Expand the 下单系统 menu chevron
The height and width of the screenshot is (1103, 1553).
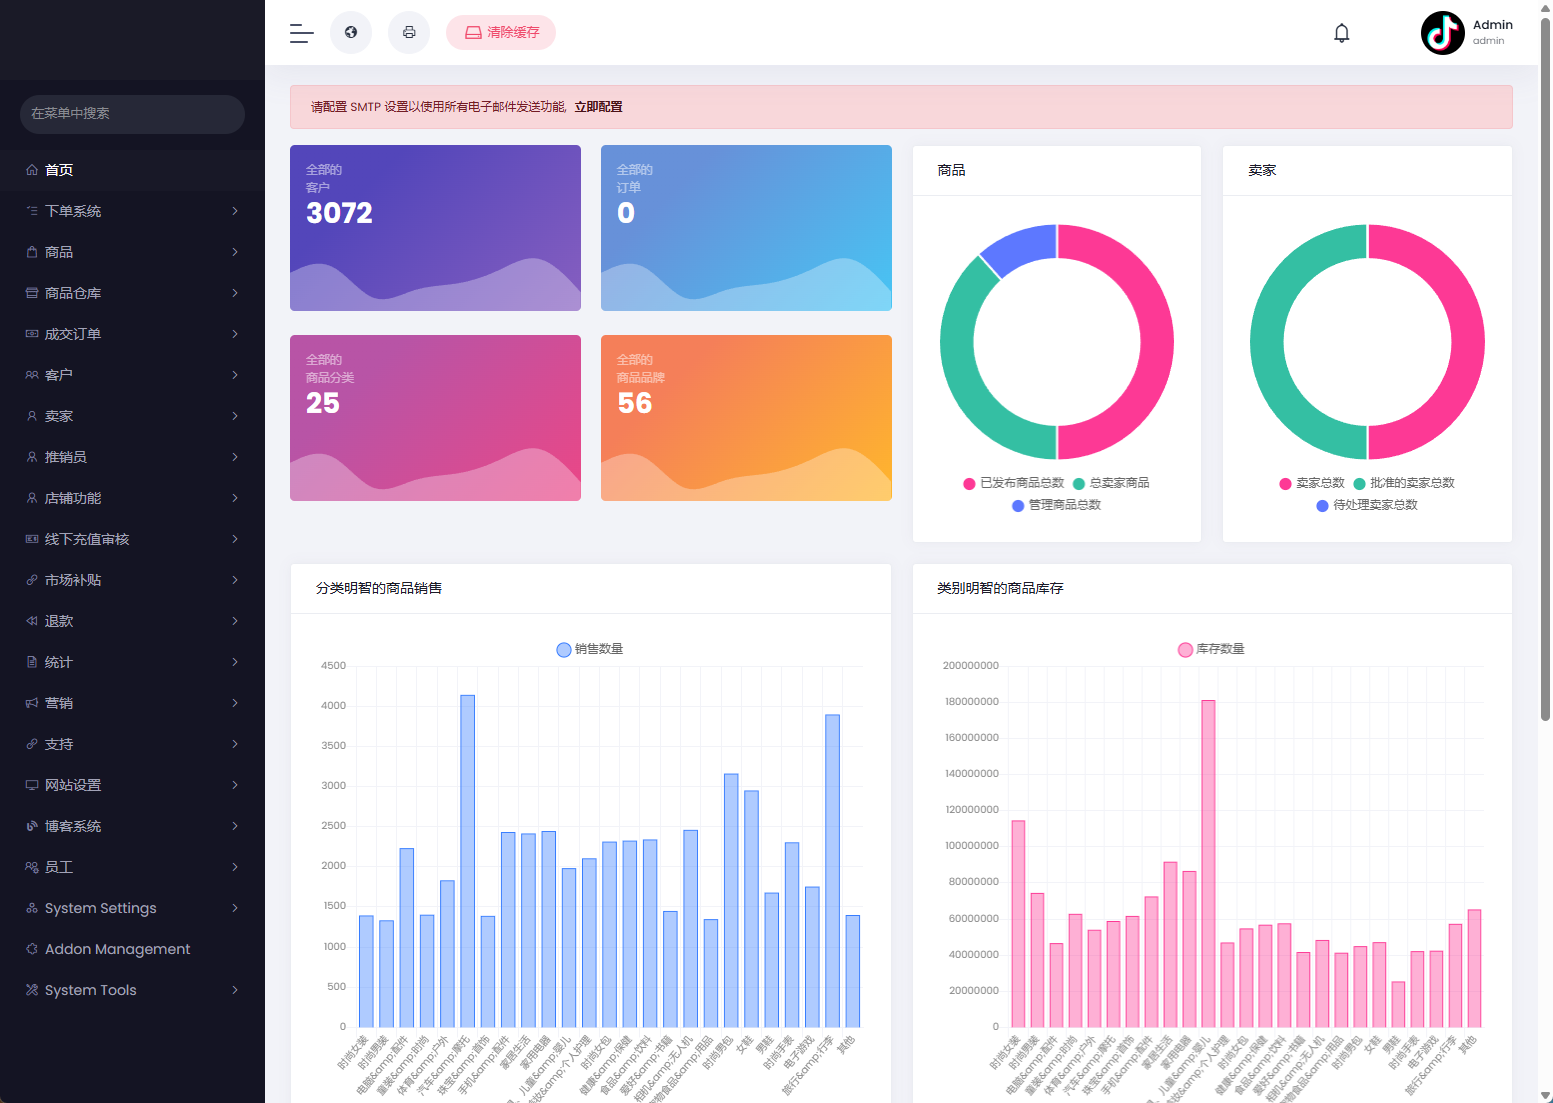(x=235, y=211)
